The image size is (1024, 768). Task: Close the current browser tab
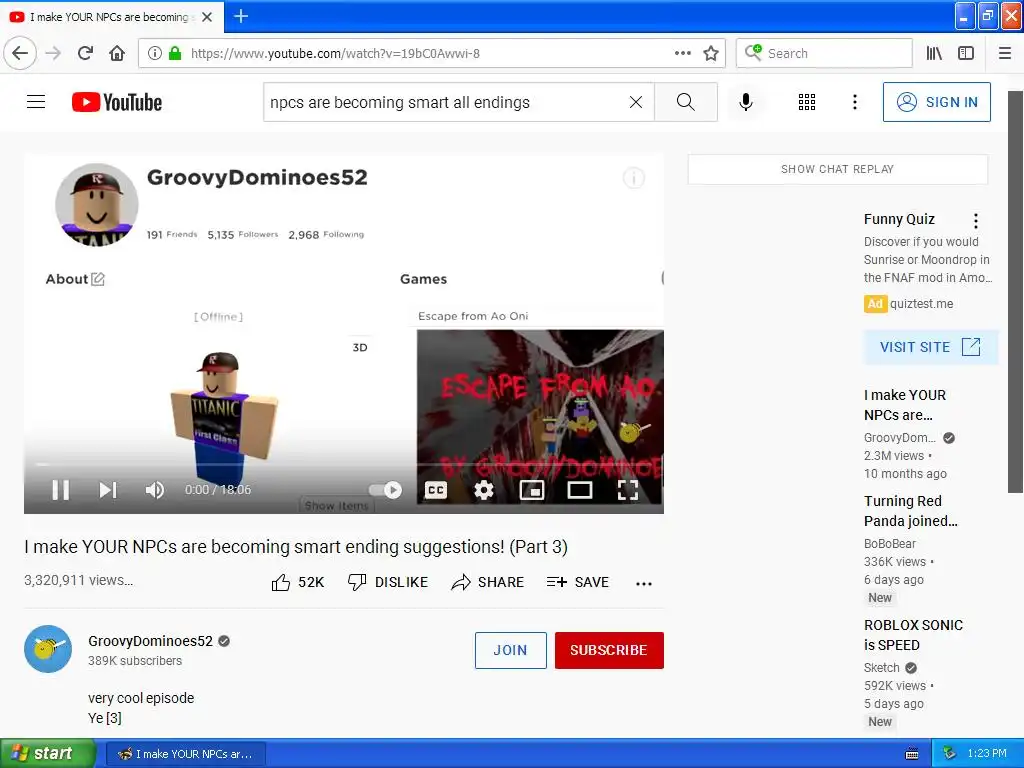pyautogui.click(x=207, y=17)
